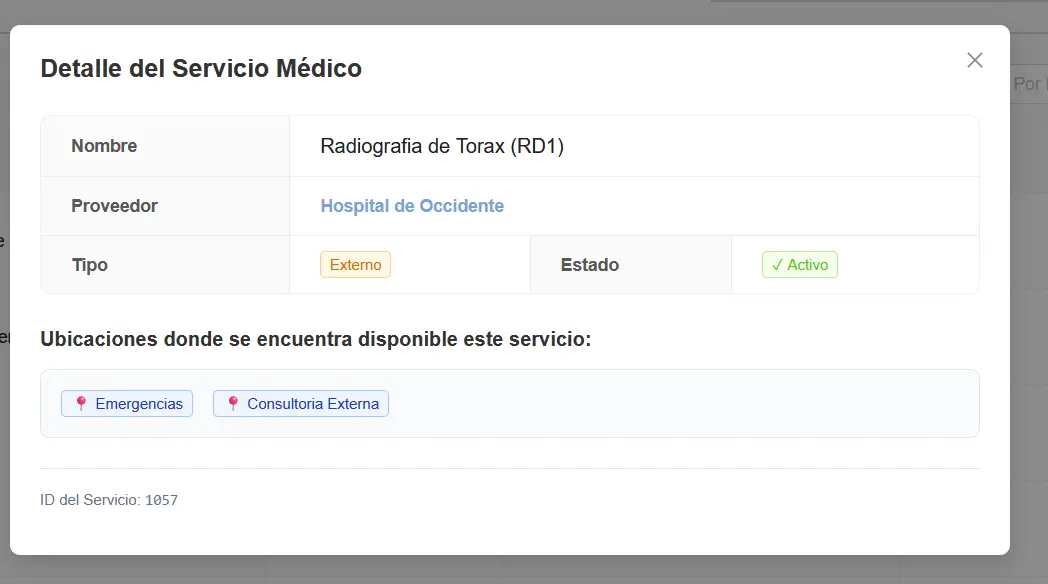Click the Estado field label

pyautogui.click(x=590, y=264)
